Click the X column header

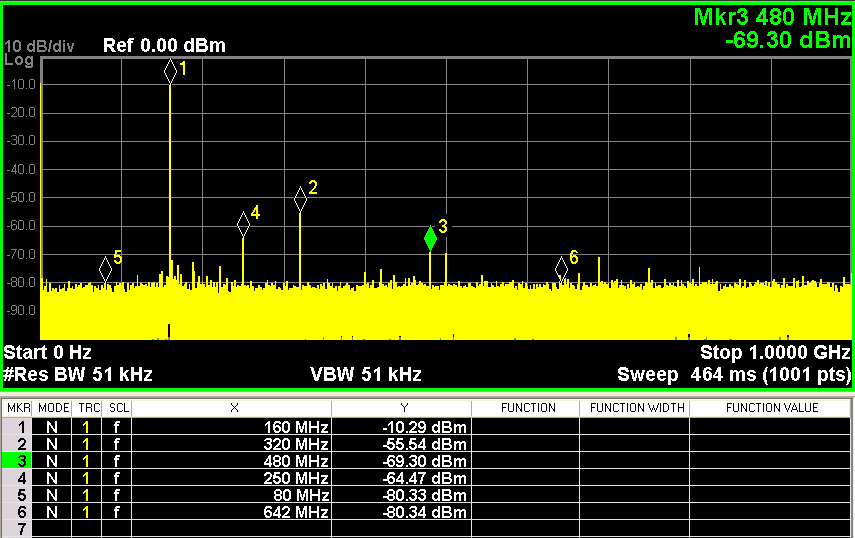pos(233,408)
